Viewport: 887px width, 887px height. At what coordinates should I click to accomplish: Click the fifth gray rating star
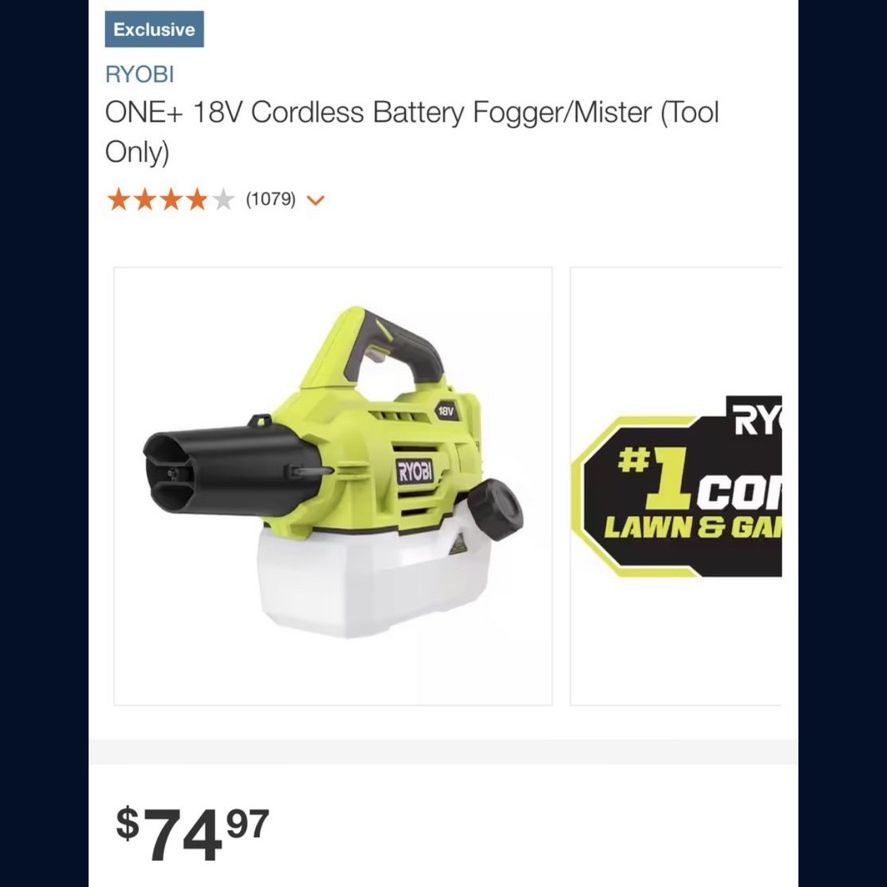223,200
